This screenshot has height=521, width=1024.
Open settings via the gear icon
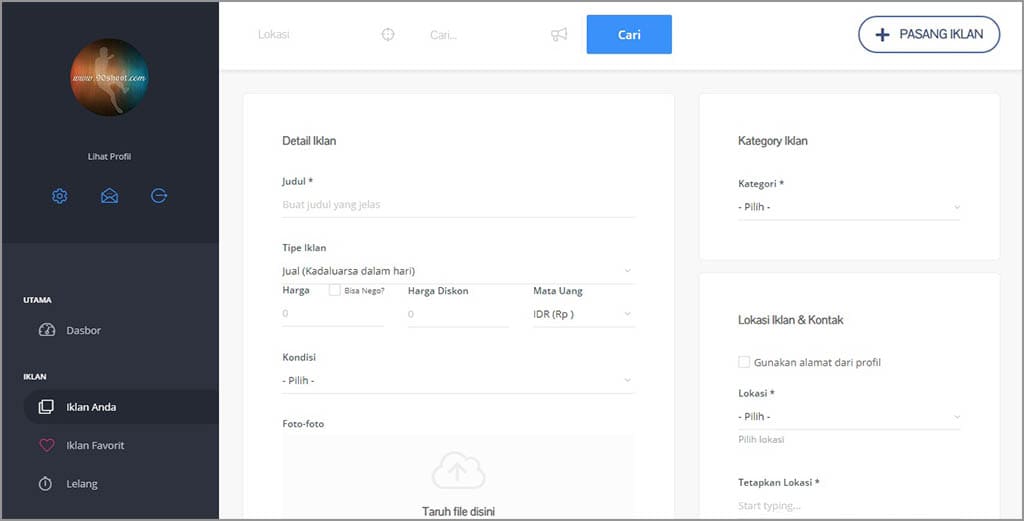(x=60, y=196)
